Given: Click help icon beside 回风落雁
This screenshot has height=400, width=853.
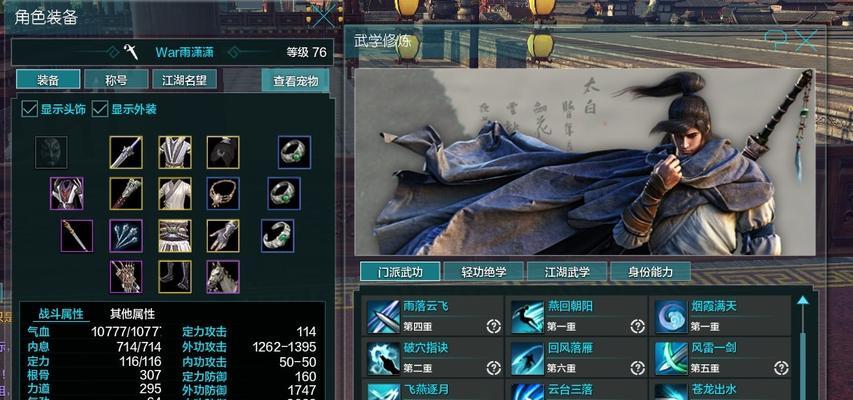Looking at the screenshot, I should pyautogui.click(x=638, y=368).
